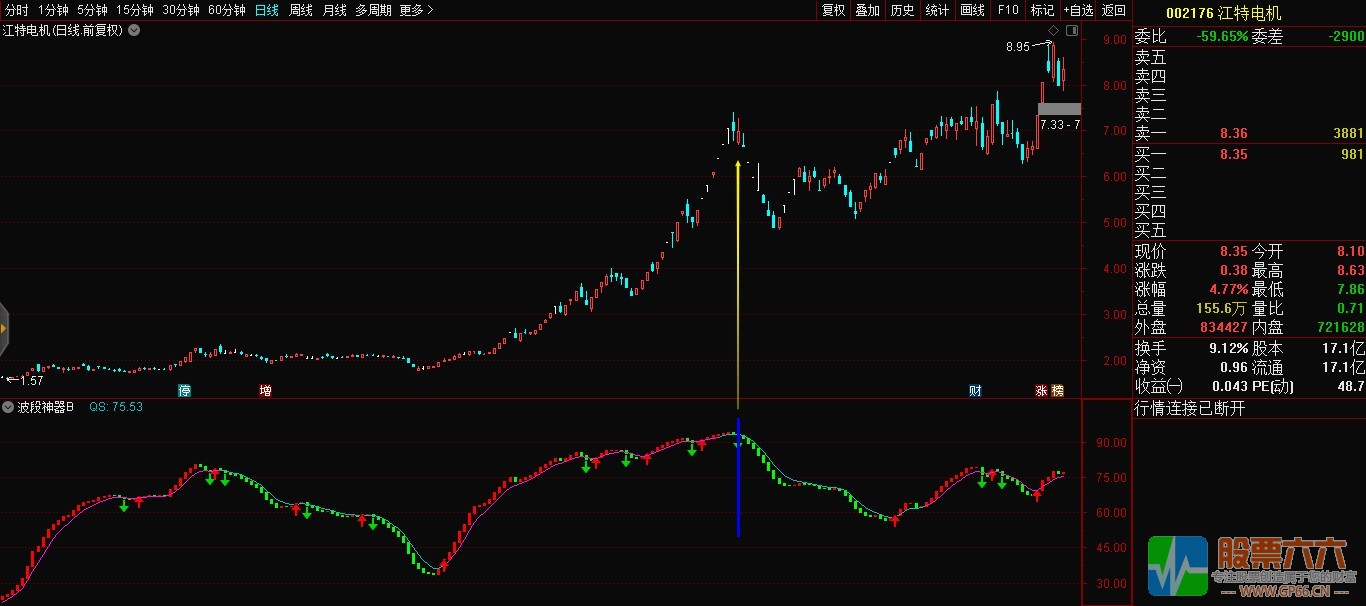Toggle the side panel layout icon
The width and height of the screenshot is (1366, 606).
[x=1072, y=31]
